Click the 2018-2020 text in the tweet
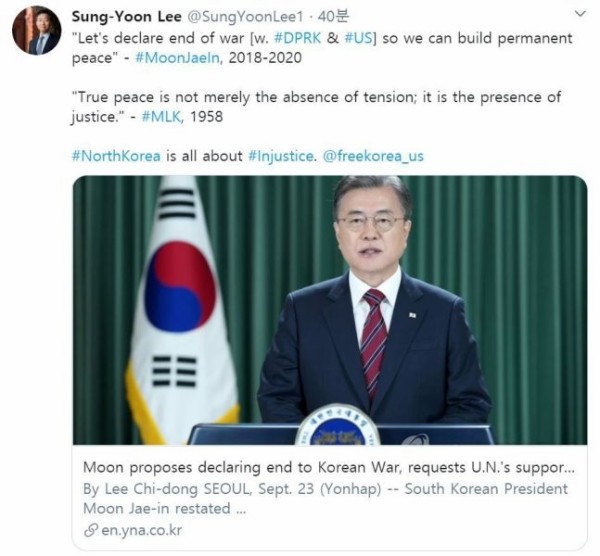The image size is (600, 556). (x=265, y=58)
